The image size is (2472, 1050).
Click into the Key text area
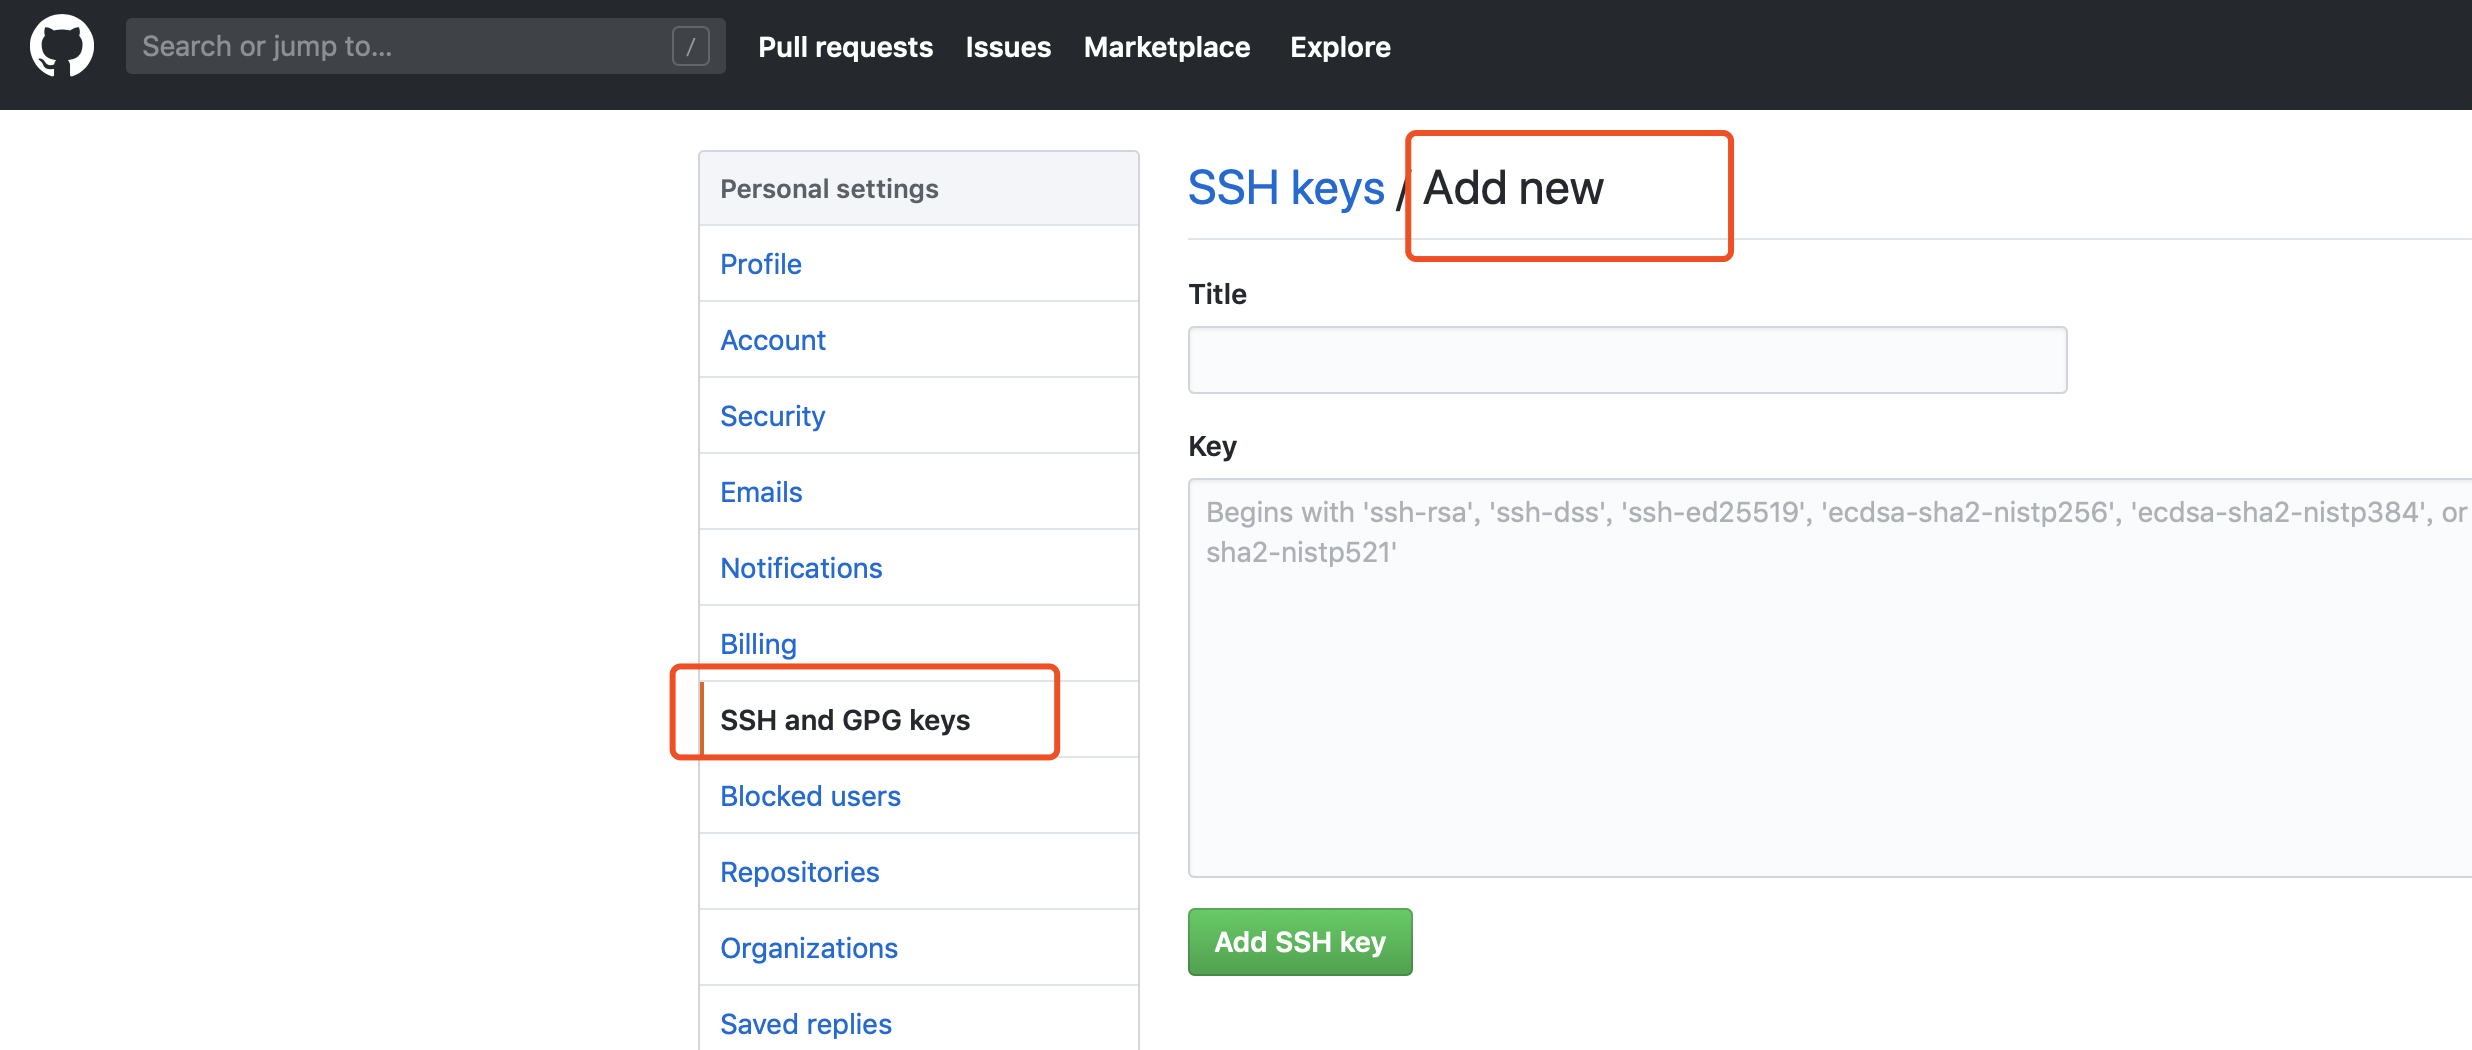[x=1830, y=678]
